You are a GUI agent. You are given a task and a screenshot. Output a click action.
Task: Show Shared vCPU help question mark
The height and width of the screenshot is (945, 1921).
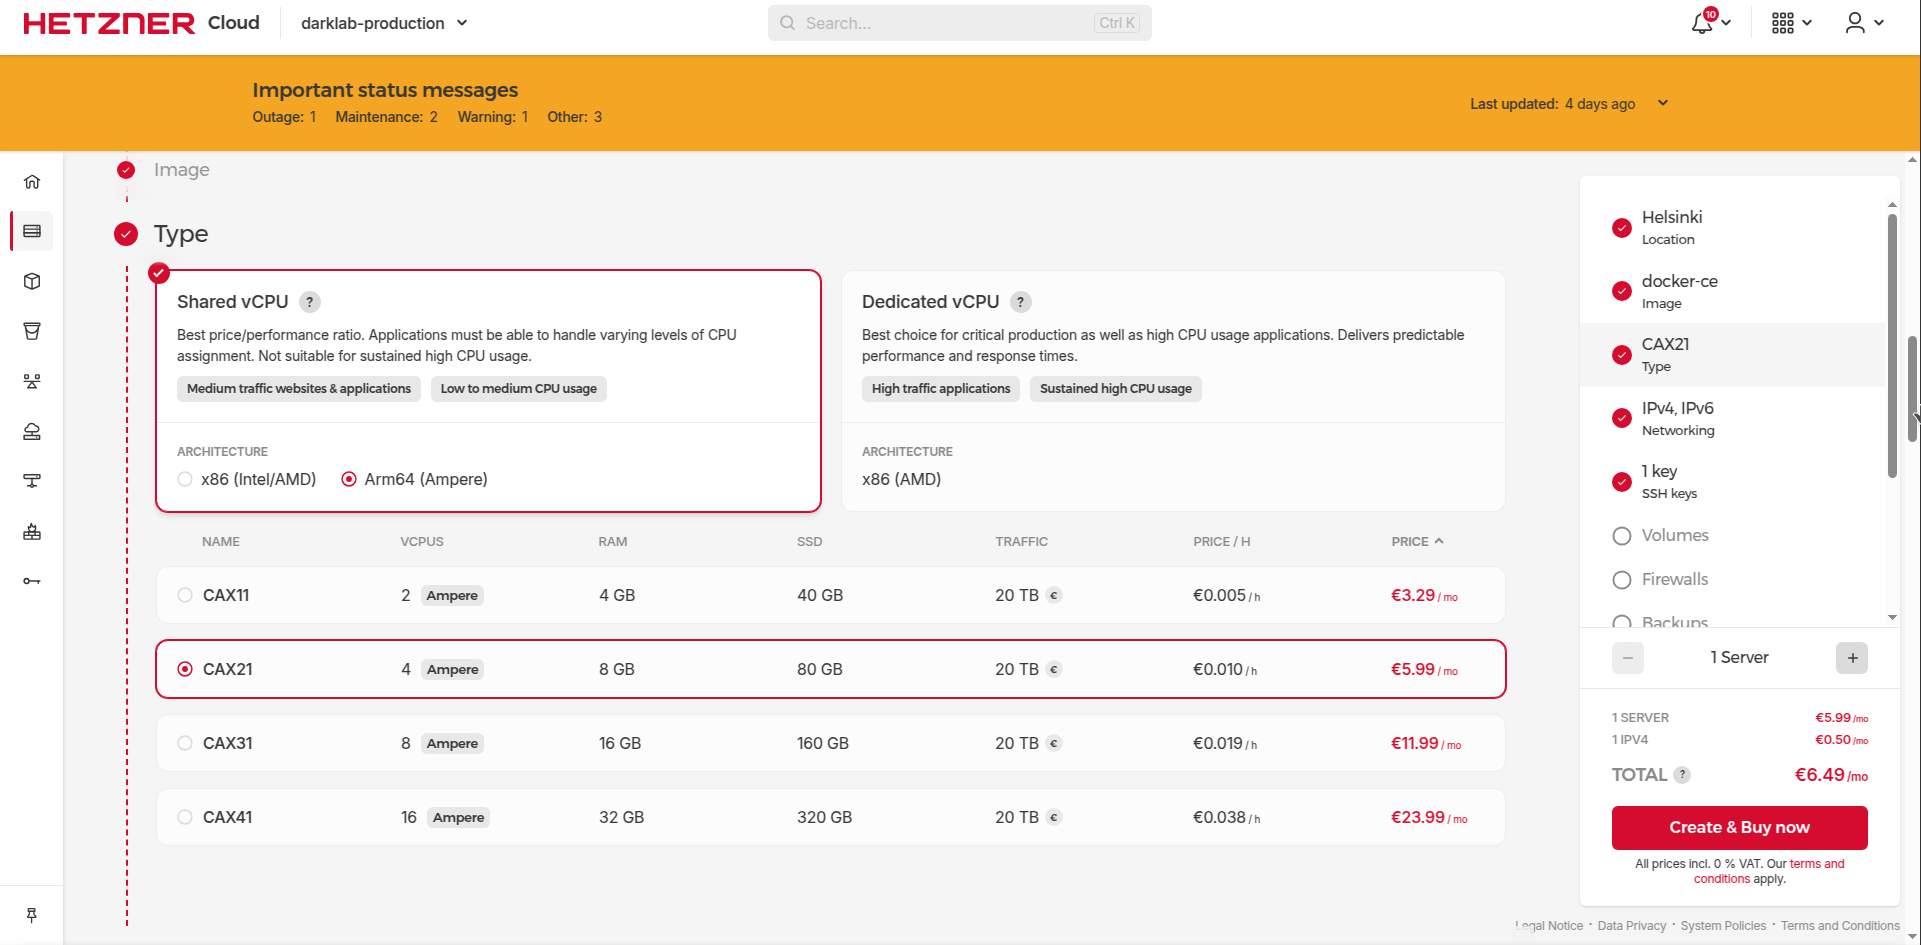tap(310, 302)
